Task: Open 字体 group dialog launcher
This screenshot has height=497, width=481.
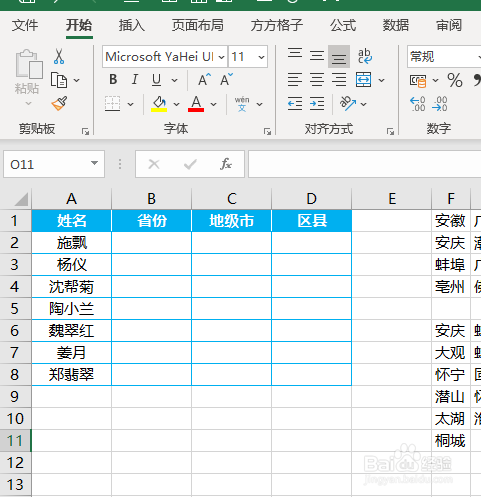Action: point(267,131)
